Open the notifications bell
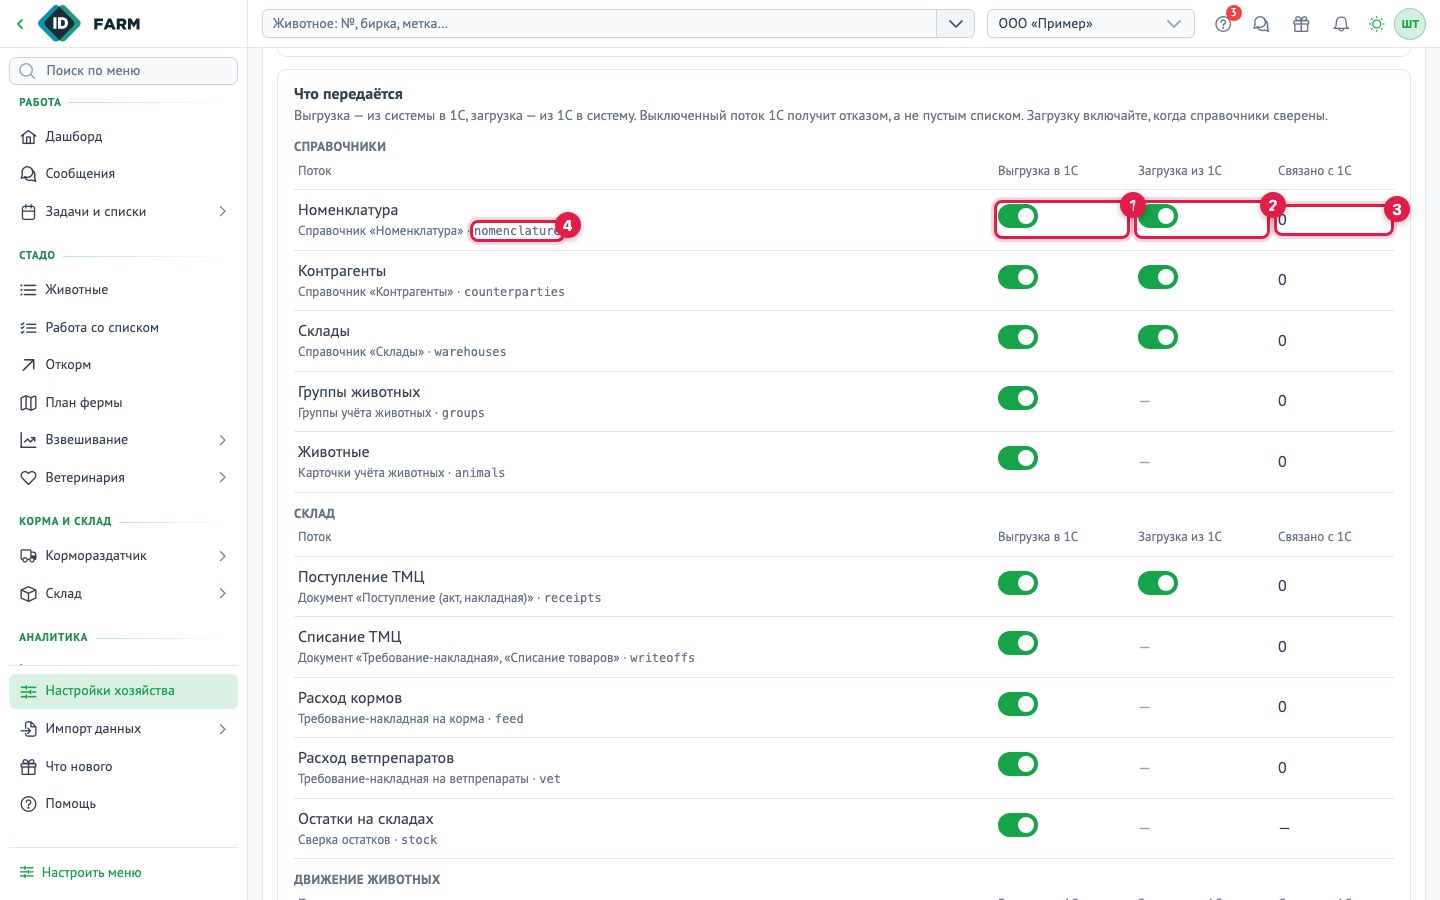Screen dimensions: 1440x900 [1341, 24]
